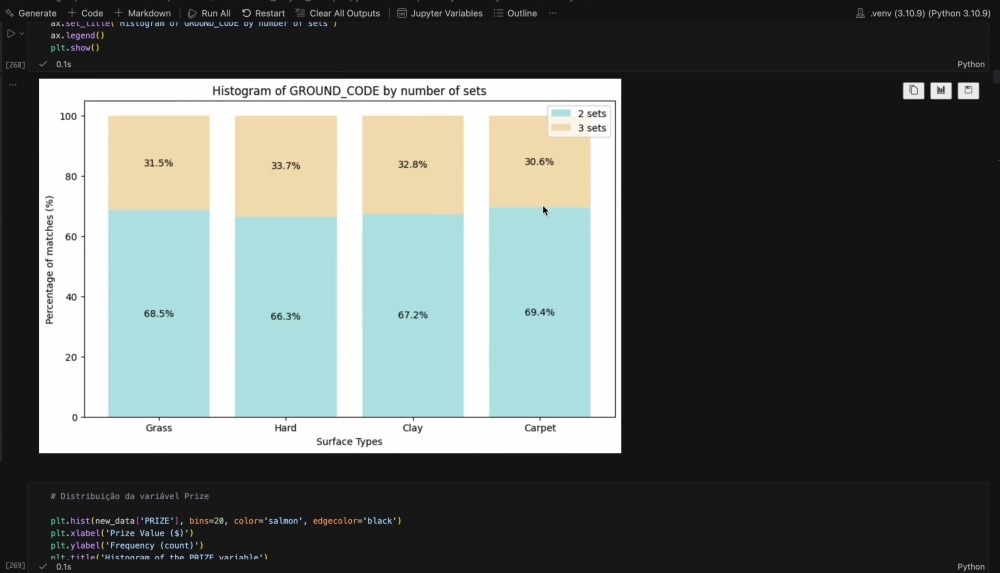Image resolution: width=1000 pixels, height=573 pixels.
Task: Click the 68.5% label on Grass bar
Action: pyautogui.click(x=158, y=314)
